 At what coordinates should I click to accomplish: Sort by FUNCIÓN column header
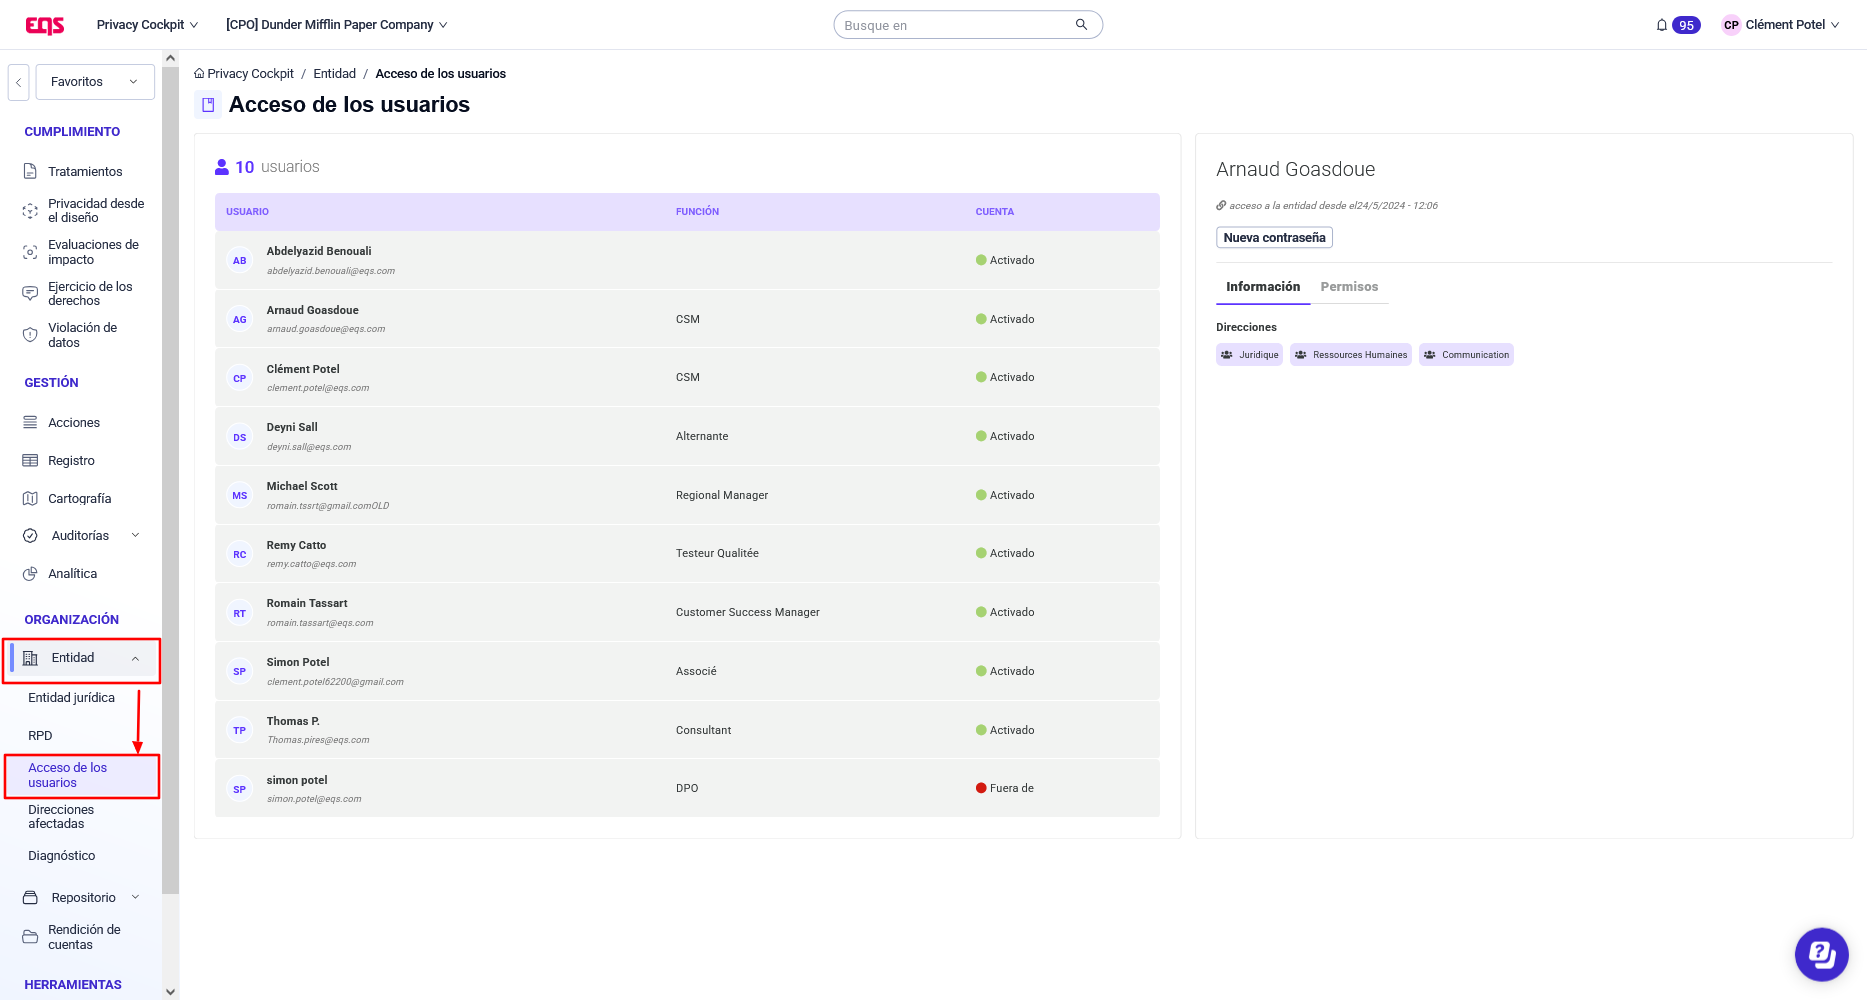tap(697, 212)
